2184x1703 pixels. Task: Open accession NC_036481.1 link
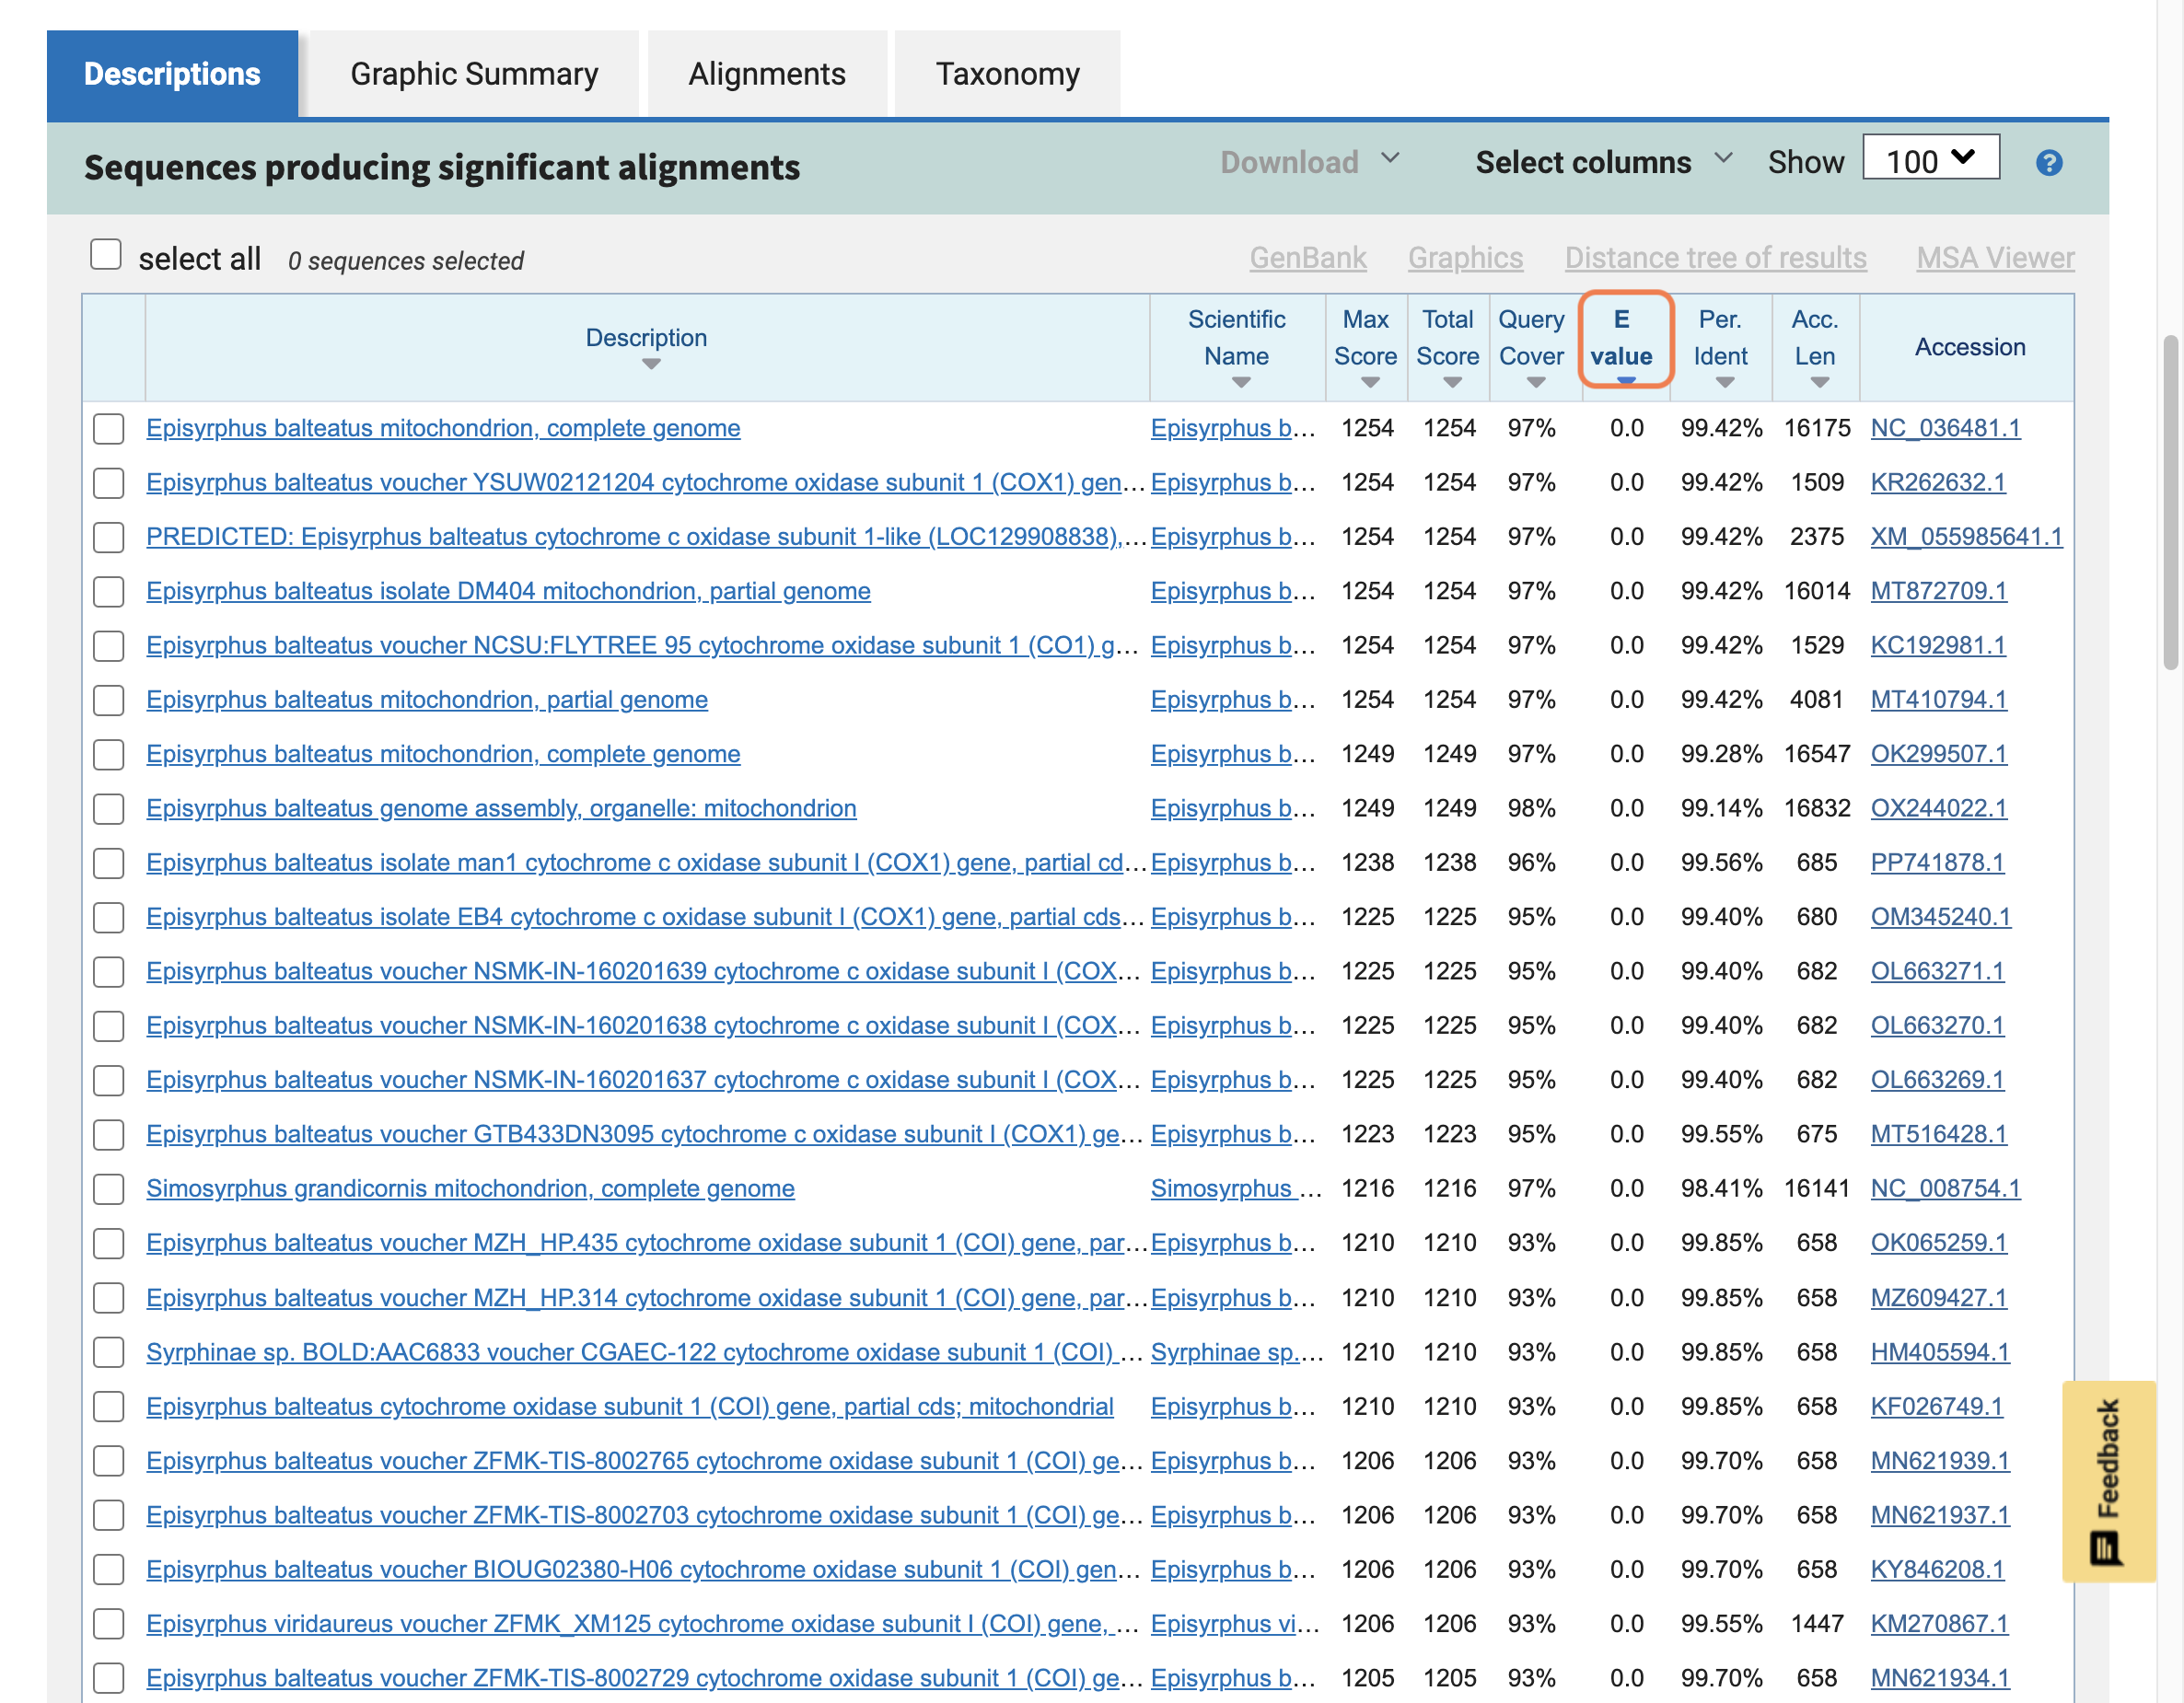click(1945, 429)
